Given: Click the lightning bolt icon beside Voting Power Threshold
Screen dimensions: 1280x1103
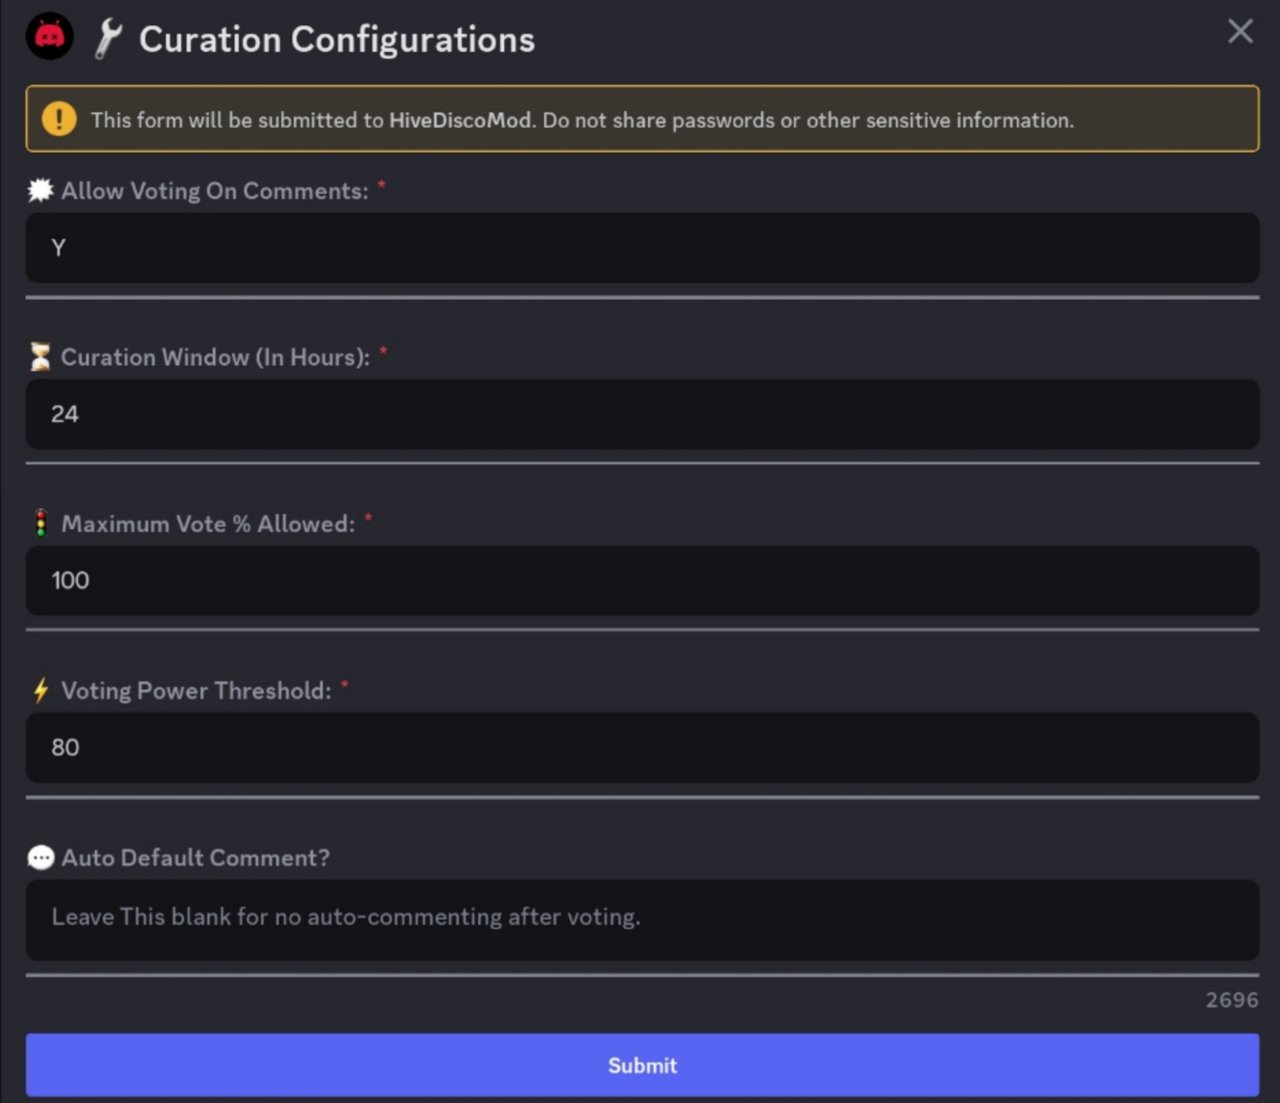Looking at the screenshot, I should click(41, 690).
